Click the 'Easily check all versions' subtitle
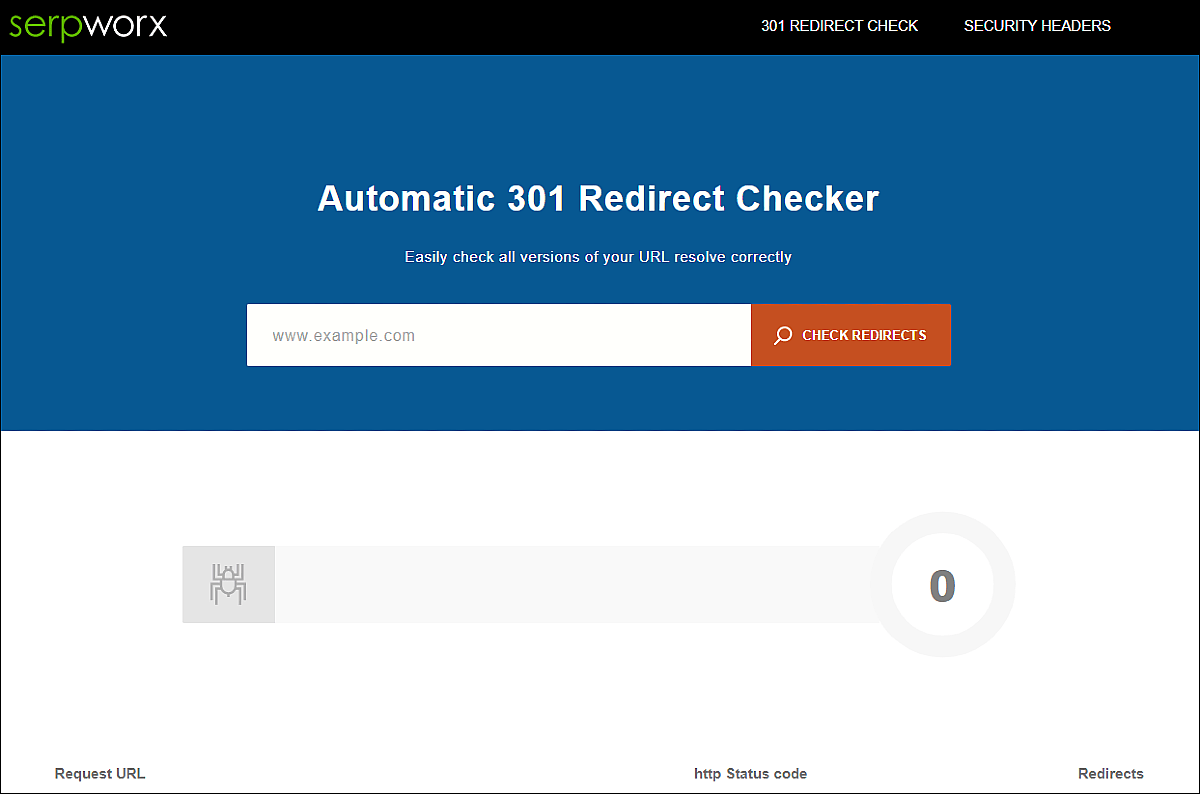The width and height of the screenshot is (1200, 794). 598,257
